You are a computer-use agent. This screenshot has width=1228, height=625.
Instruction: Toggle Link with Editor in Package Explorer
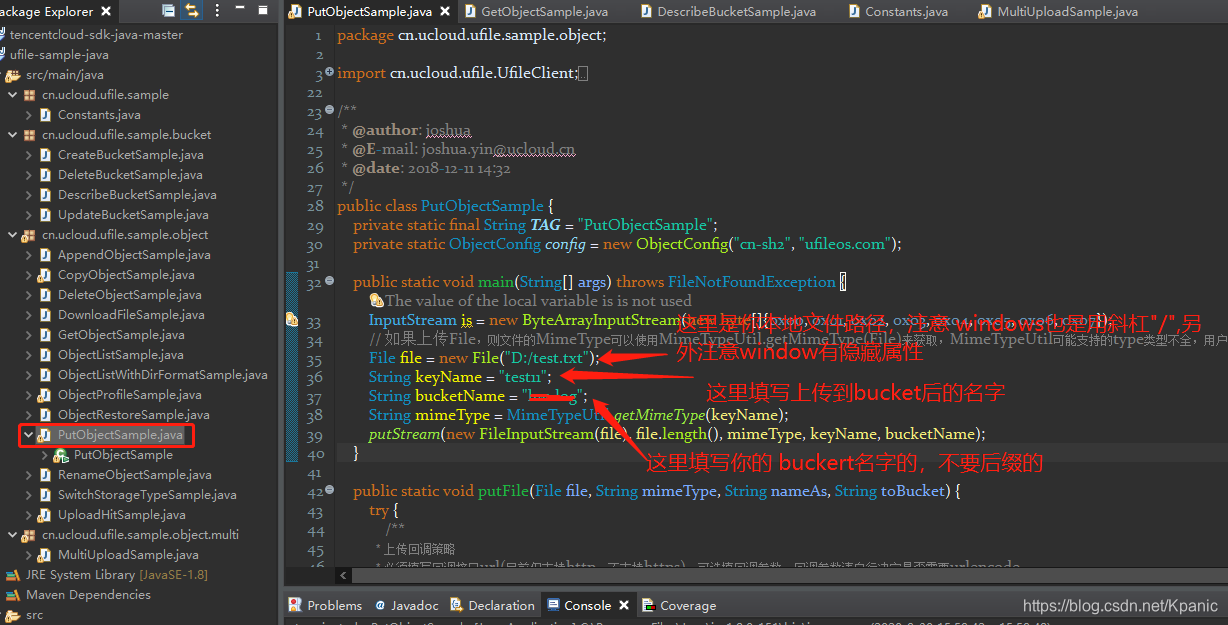191,12
